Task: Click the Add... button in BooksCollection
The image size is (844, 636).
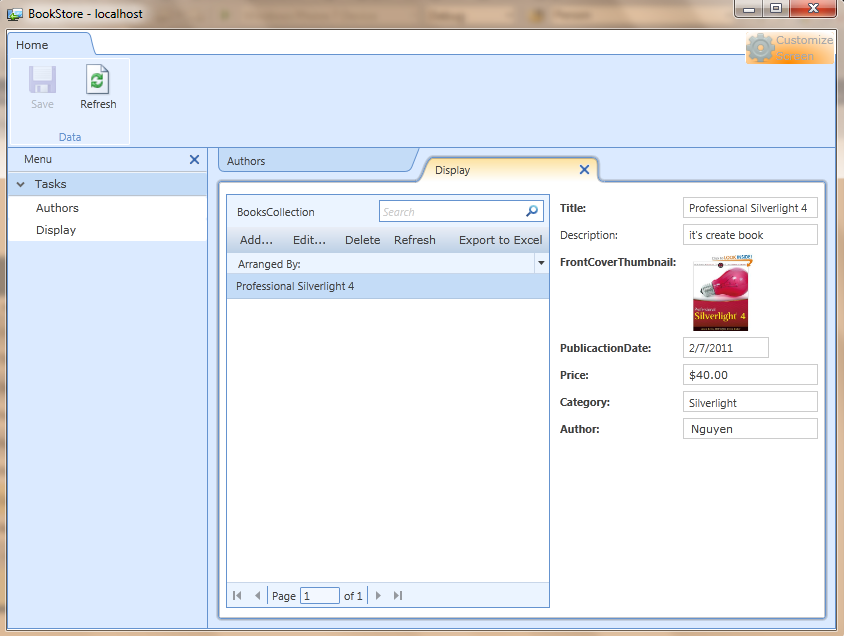Action: click(256, 240)
